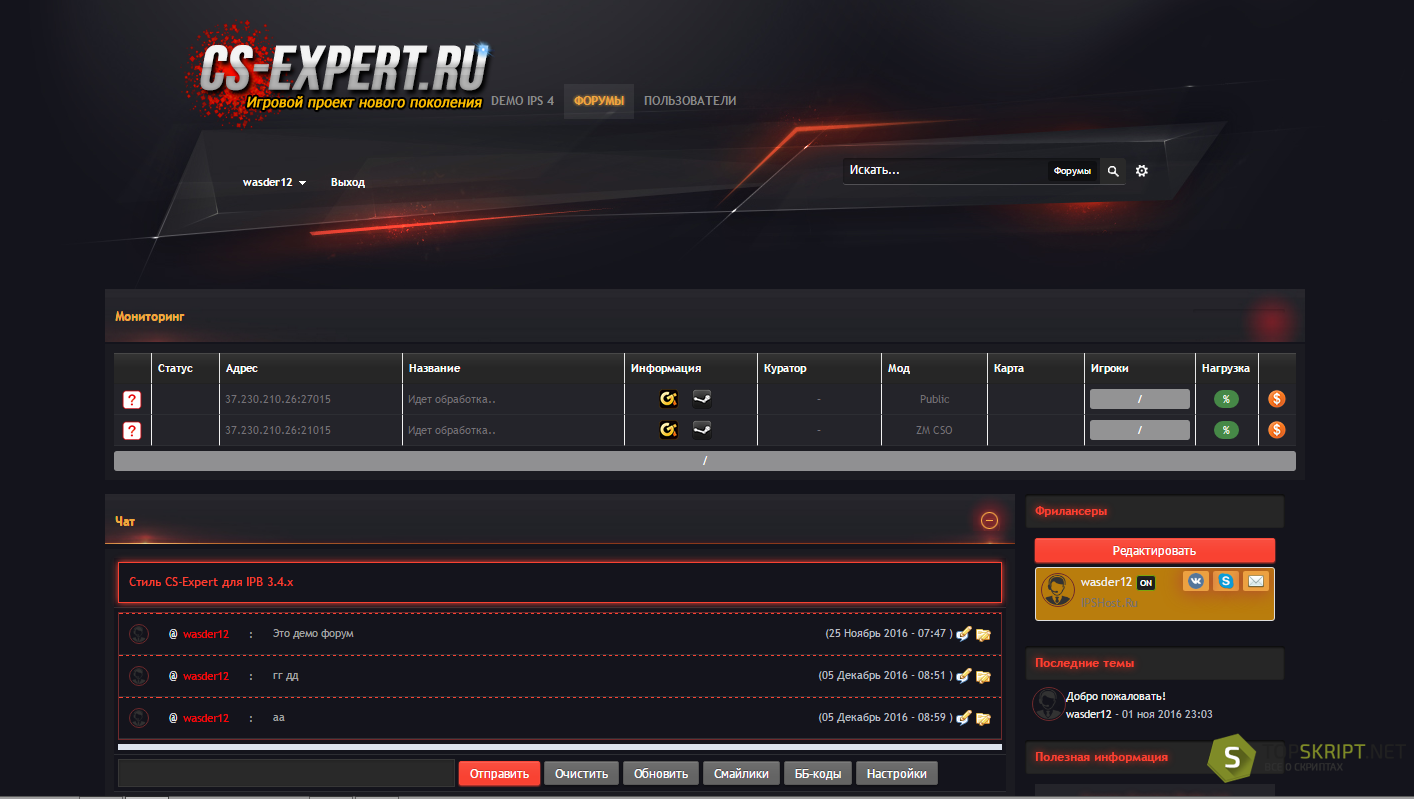Click green load percent badge for Public server

1226,399
